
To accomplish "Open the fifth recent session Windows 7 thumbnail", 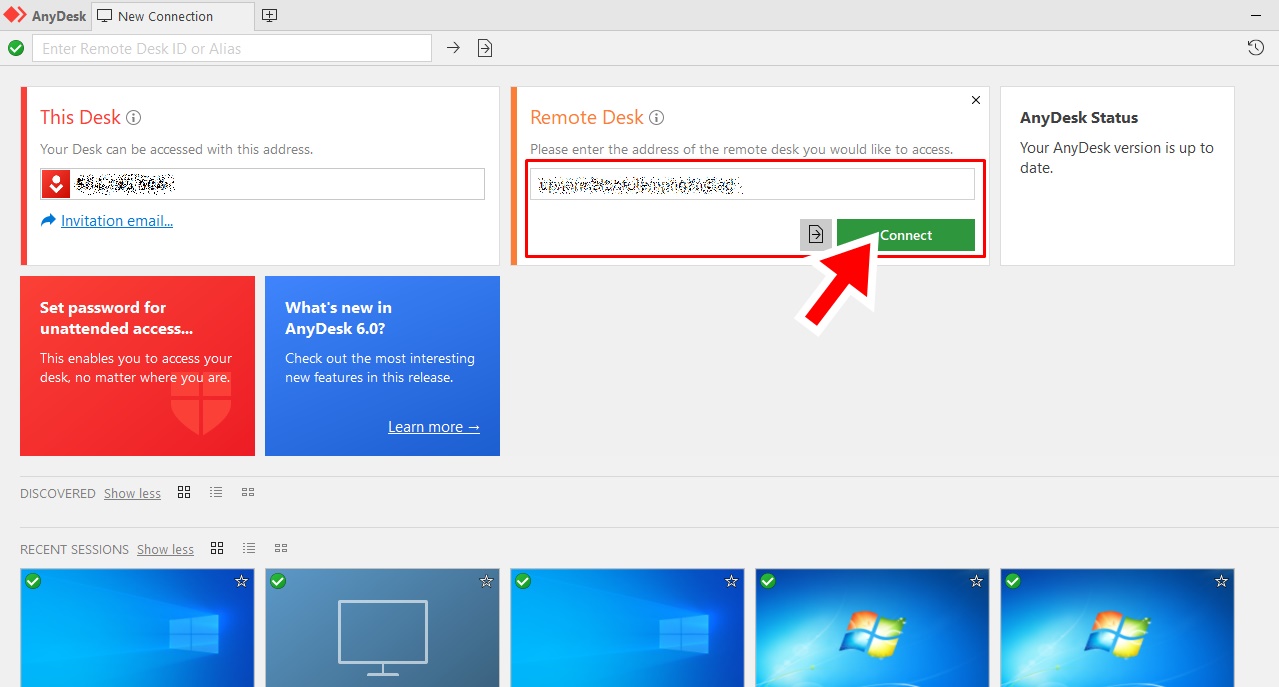I will click(1117, 628).
